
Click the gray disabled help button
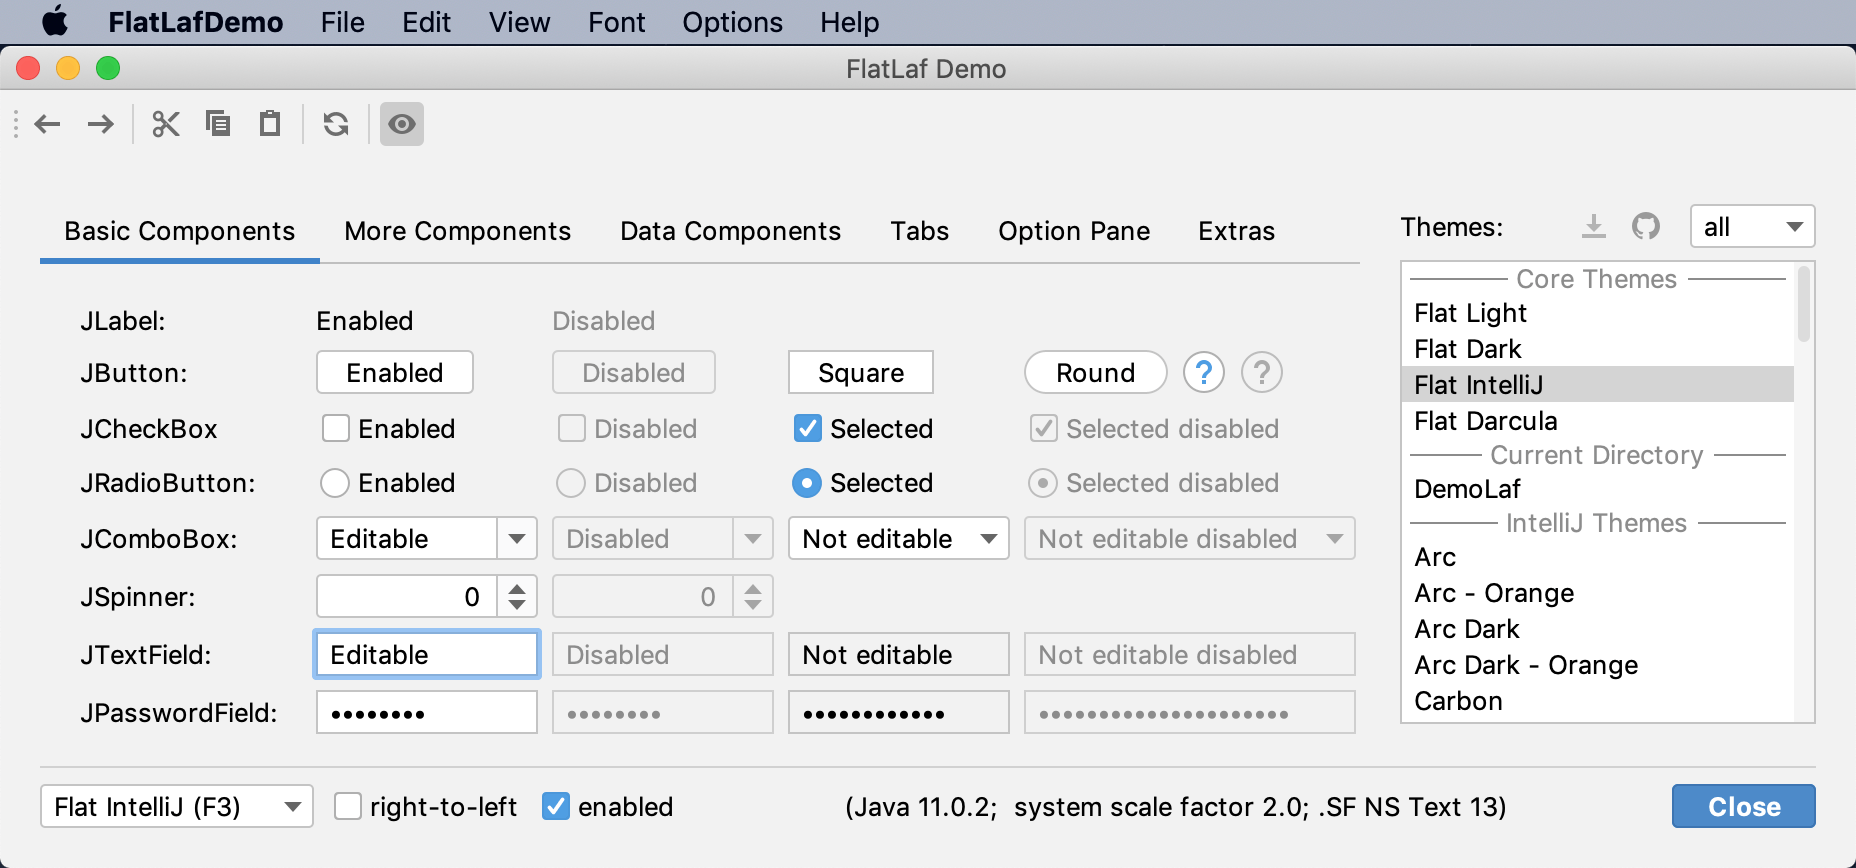pos(1262,372)
